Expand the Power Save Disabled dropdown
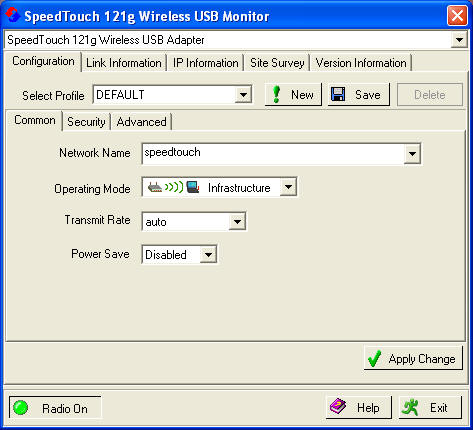Viewport: 473px width, 430px height. [x=208, y=255]
